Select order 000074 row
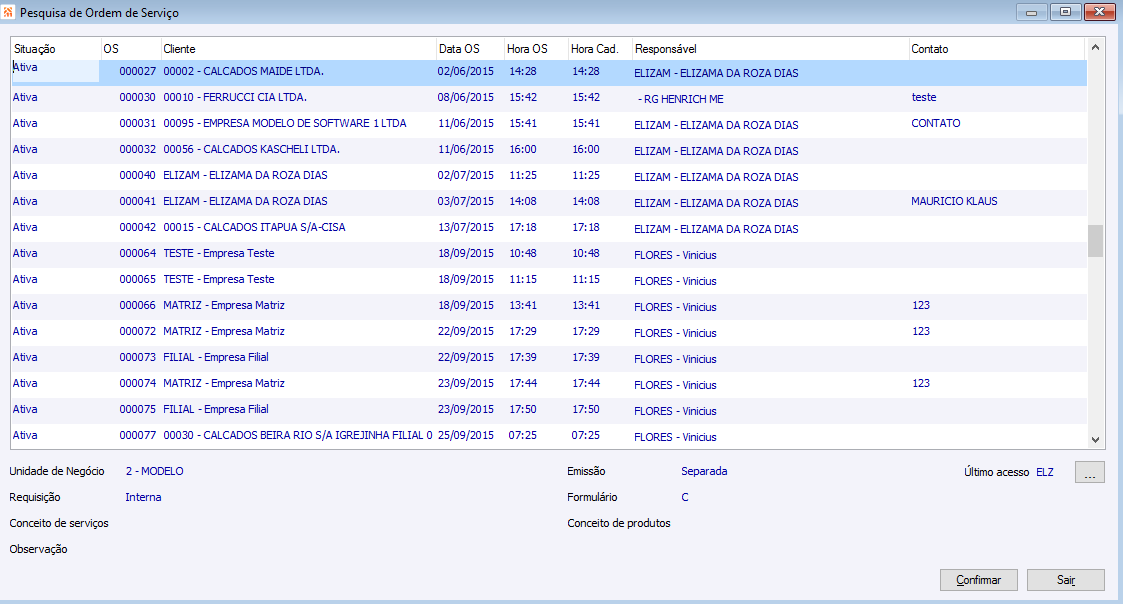 point(549,384)
